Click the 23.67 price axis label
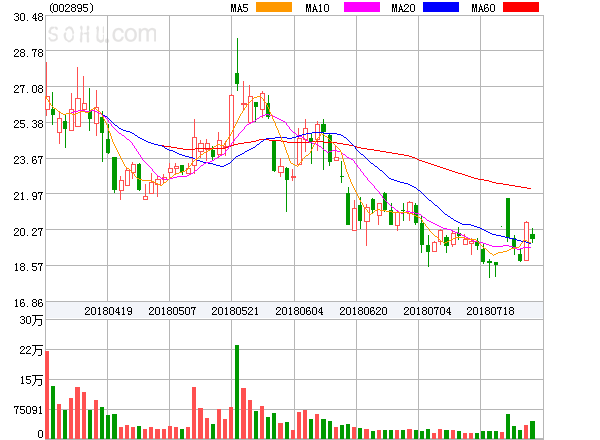Viewport: 600px width, 440px height. coord(28,160)
